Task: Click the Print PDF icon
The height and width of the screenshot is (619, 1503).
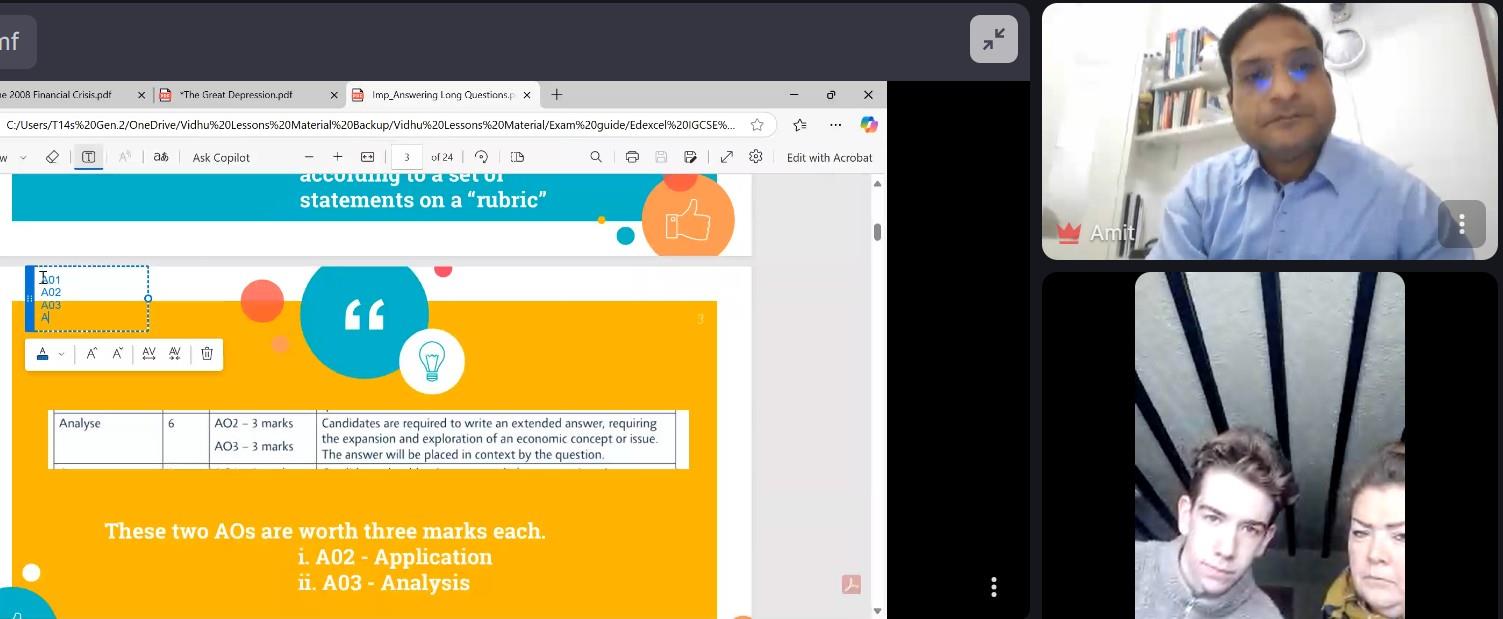Action: 632,157
